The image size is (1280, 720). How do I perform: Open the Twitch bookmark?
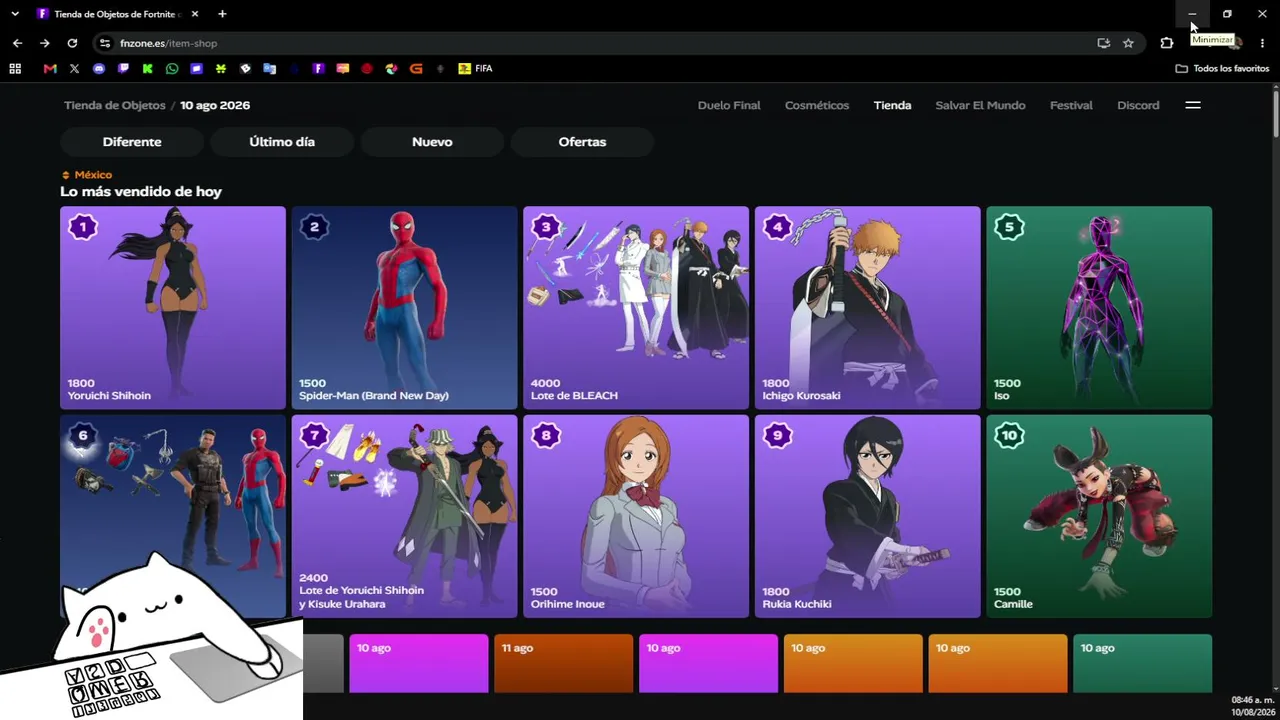(x=123, y=69)
